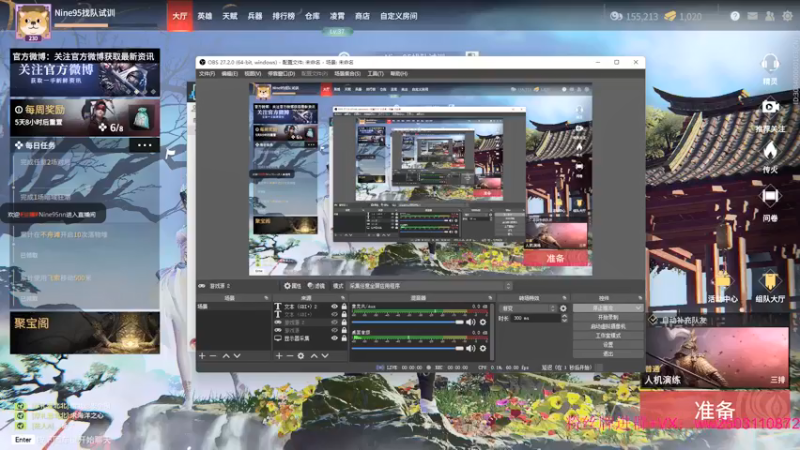The width and height of the screenshot is (800, 450).
Task: Toggle visibility eye of 文本 (GDI+) 2 source
Action: [x=334, y=307]
